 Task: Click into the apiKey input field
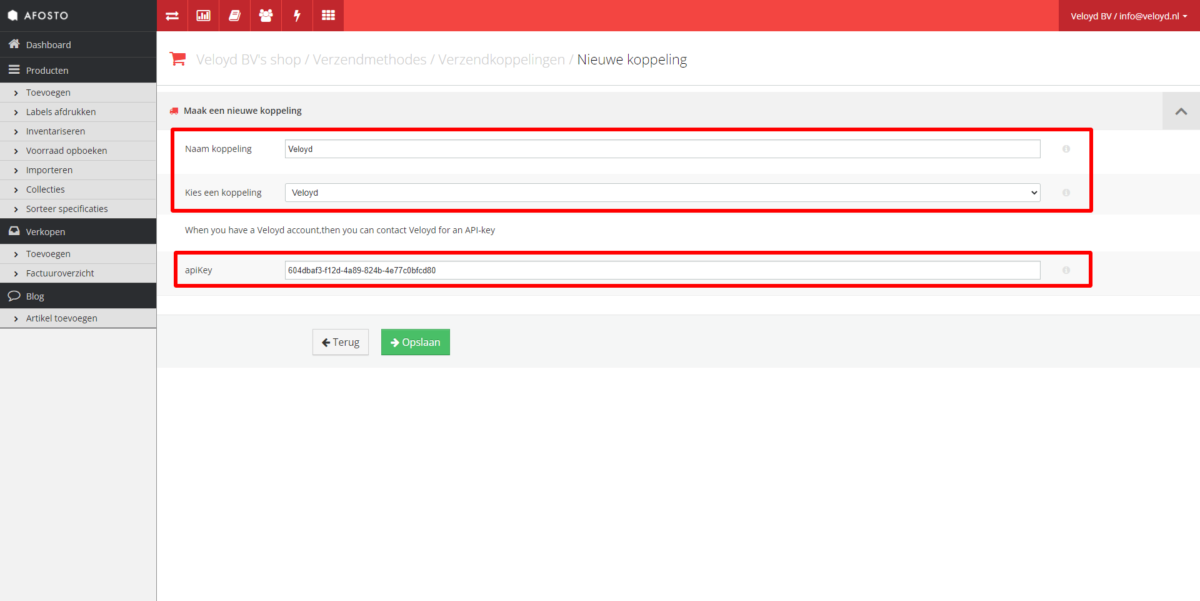pyautogui.click(x=662, y=270)
